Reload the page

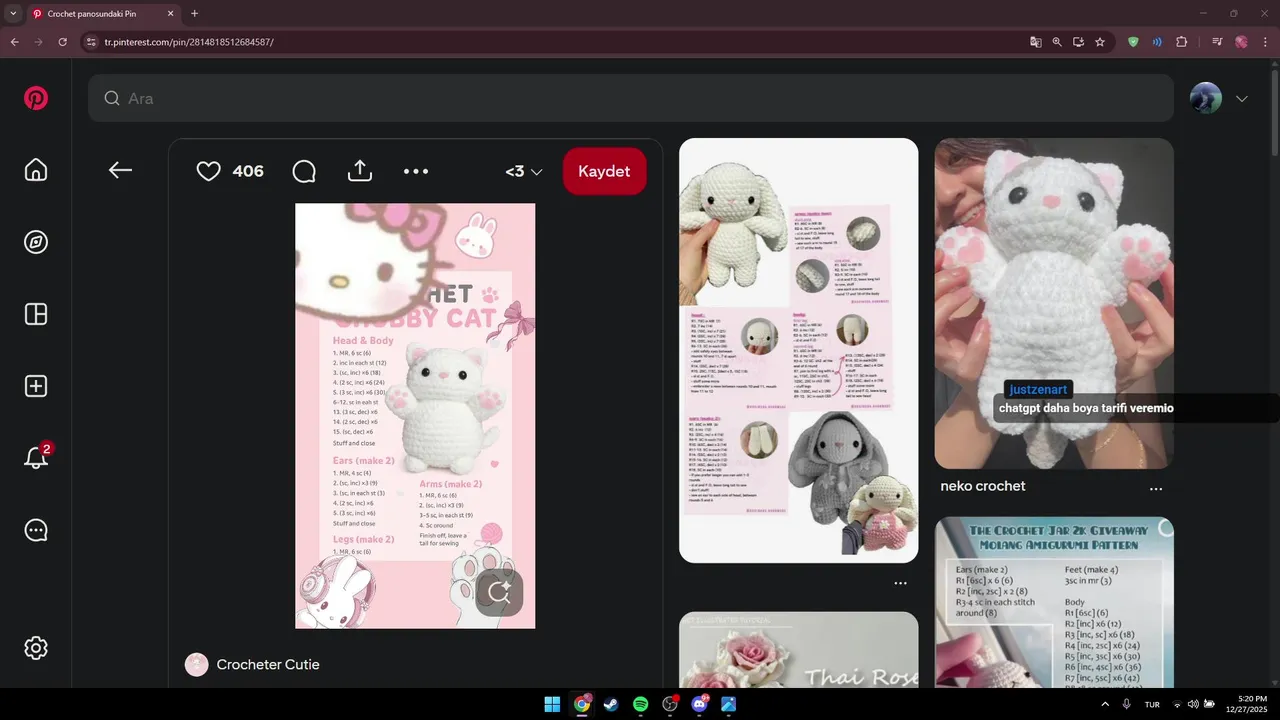[63, 42]
